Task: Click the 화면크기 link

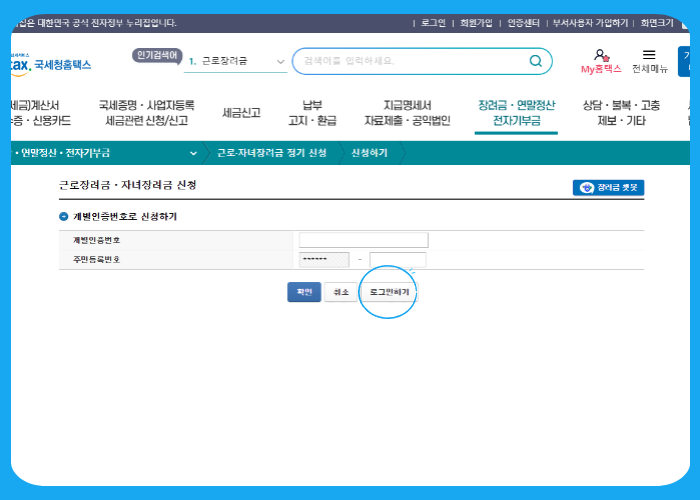Action: click(657, 23)
